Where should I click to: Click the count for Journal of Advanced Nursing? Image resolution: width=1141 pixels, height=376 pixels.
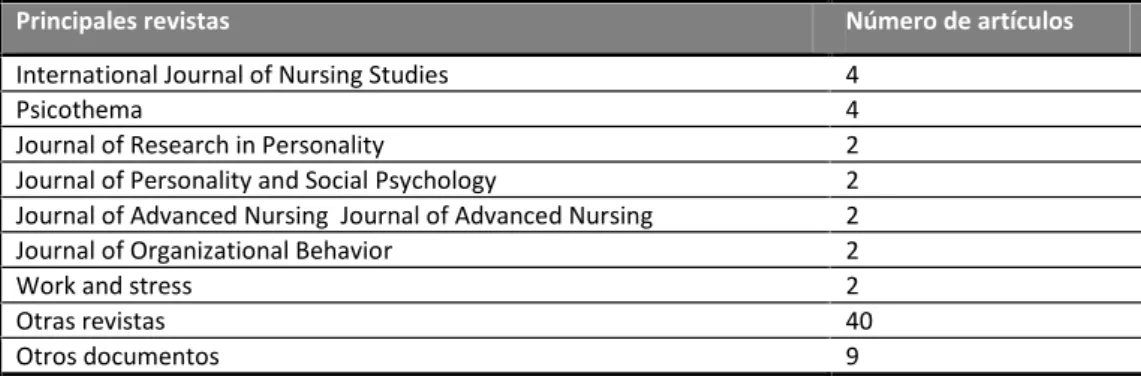(852, 216)
